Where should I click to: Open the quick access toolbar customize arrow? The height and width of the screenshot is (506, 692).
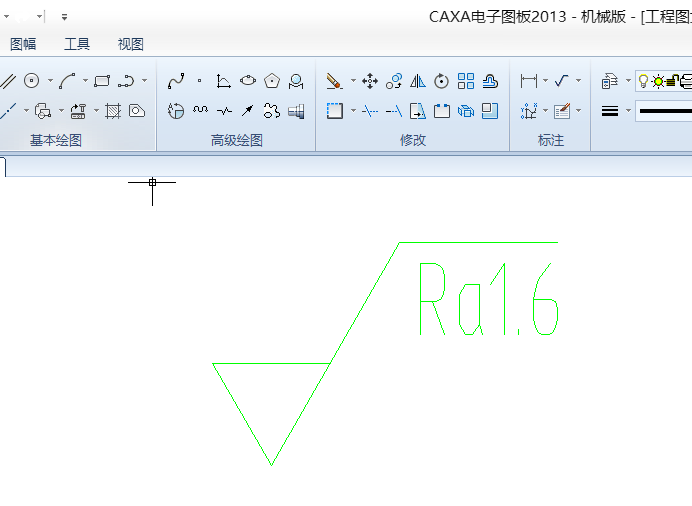click(64, 17)
